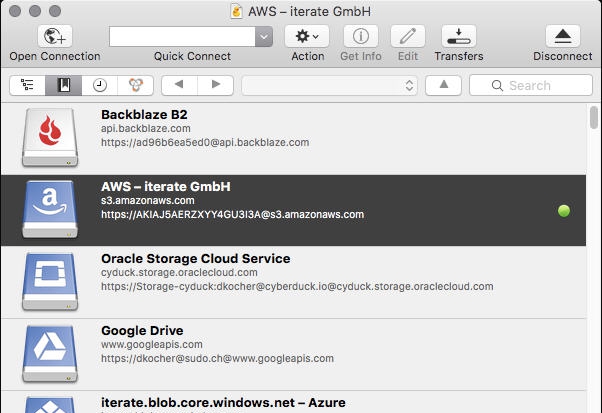Click the Oracle Storage Cloud drive icon
Screen dimensions: 602x413
(50, 280)
